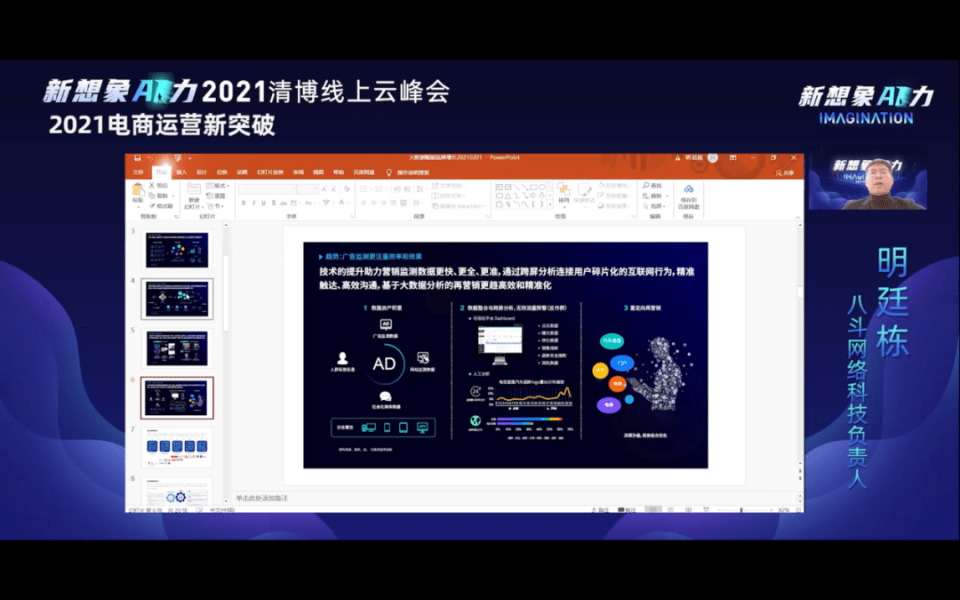Toggle italic text formatting
960x600 pixels.
[x=254, y=203]
